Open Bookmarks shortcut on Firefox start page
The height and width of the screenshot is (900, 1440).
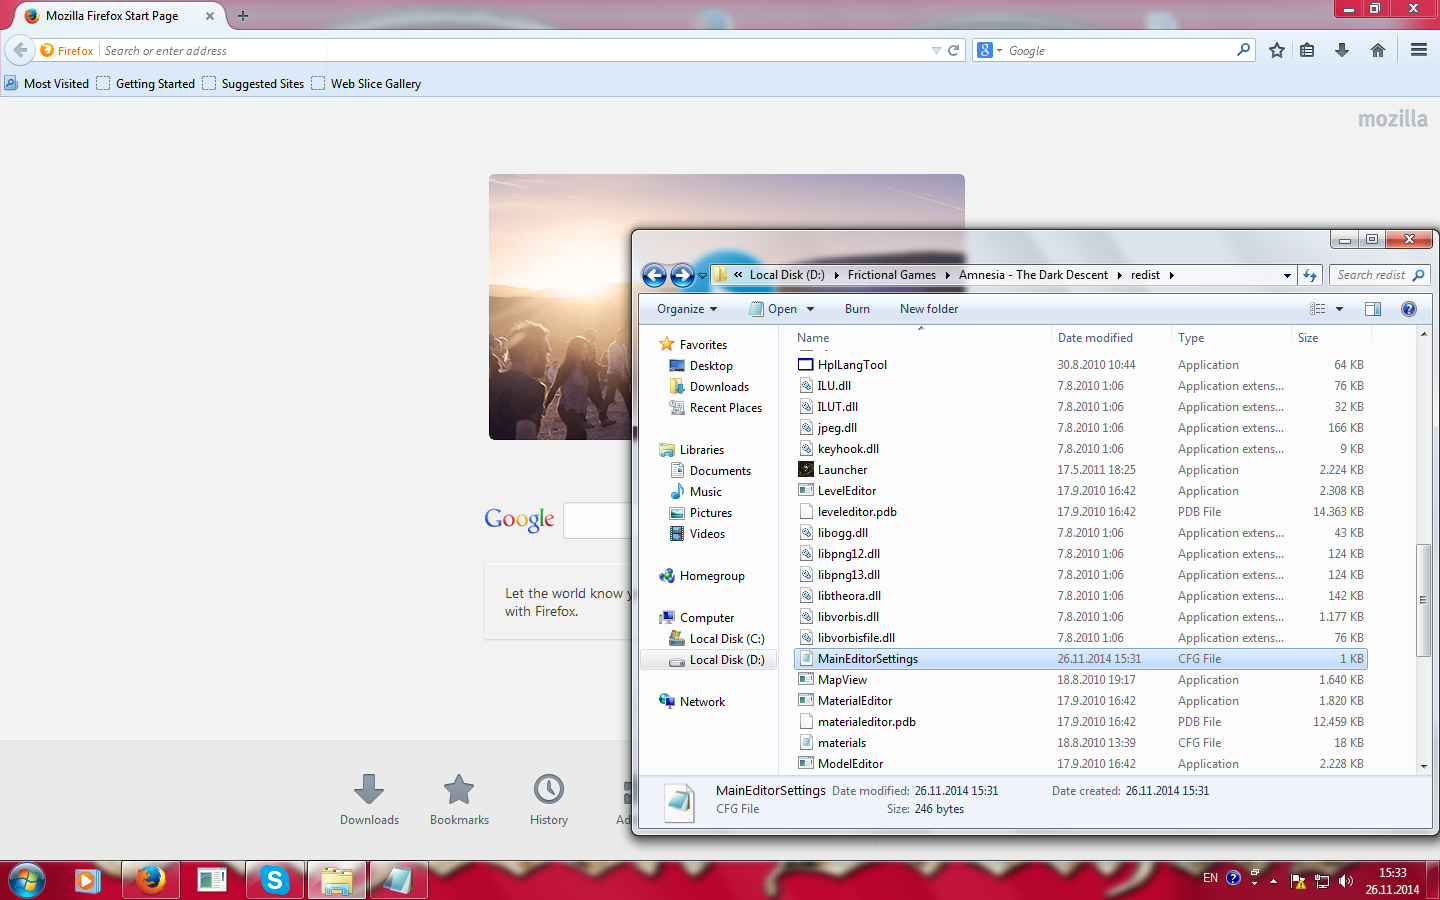click(459, 799)
